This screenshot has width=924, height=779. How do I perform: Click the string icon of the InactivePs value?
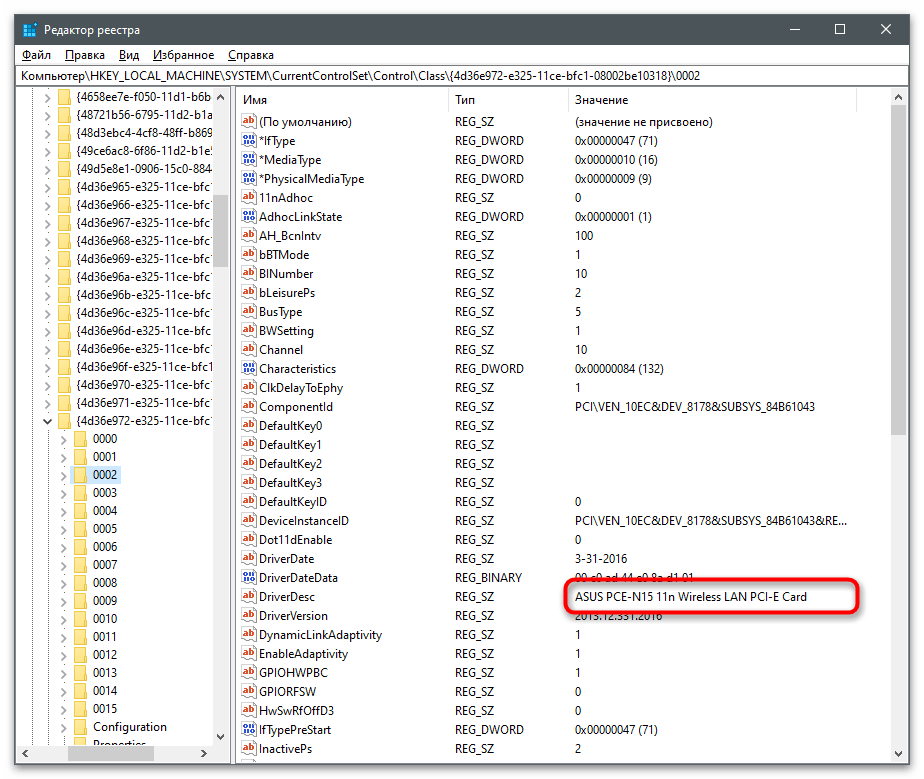tap(249, 748)
